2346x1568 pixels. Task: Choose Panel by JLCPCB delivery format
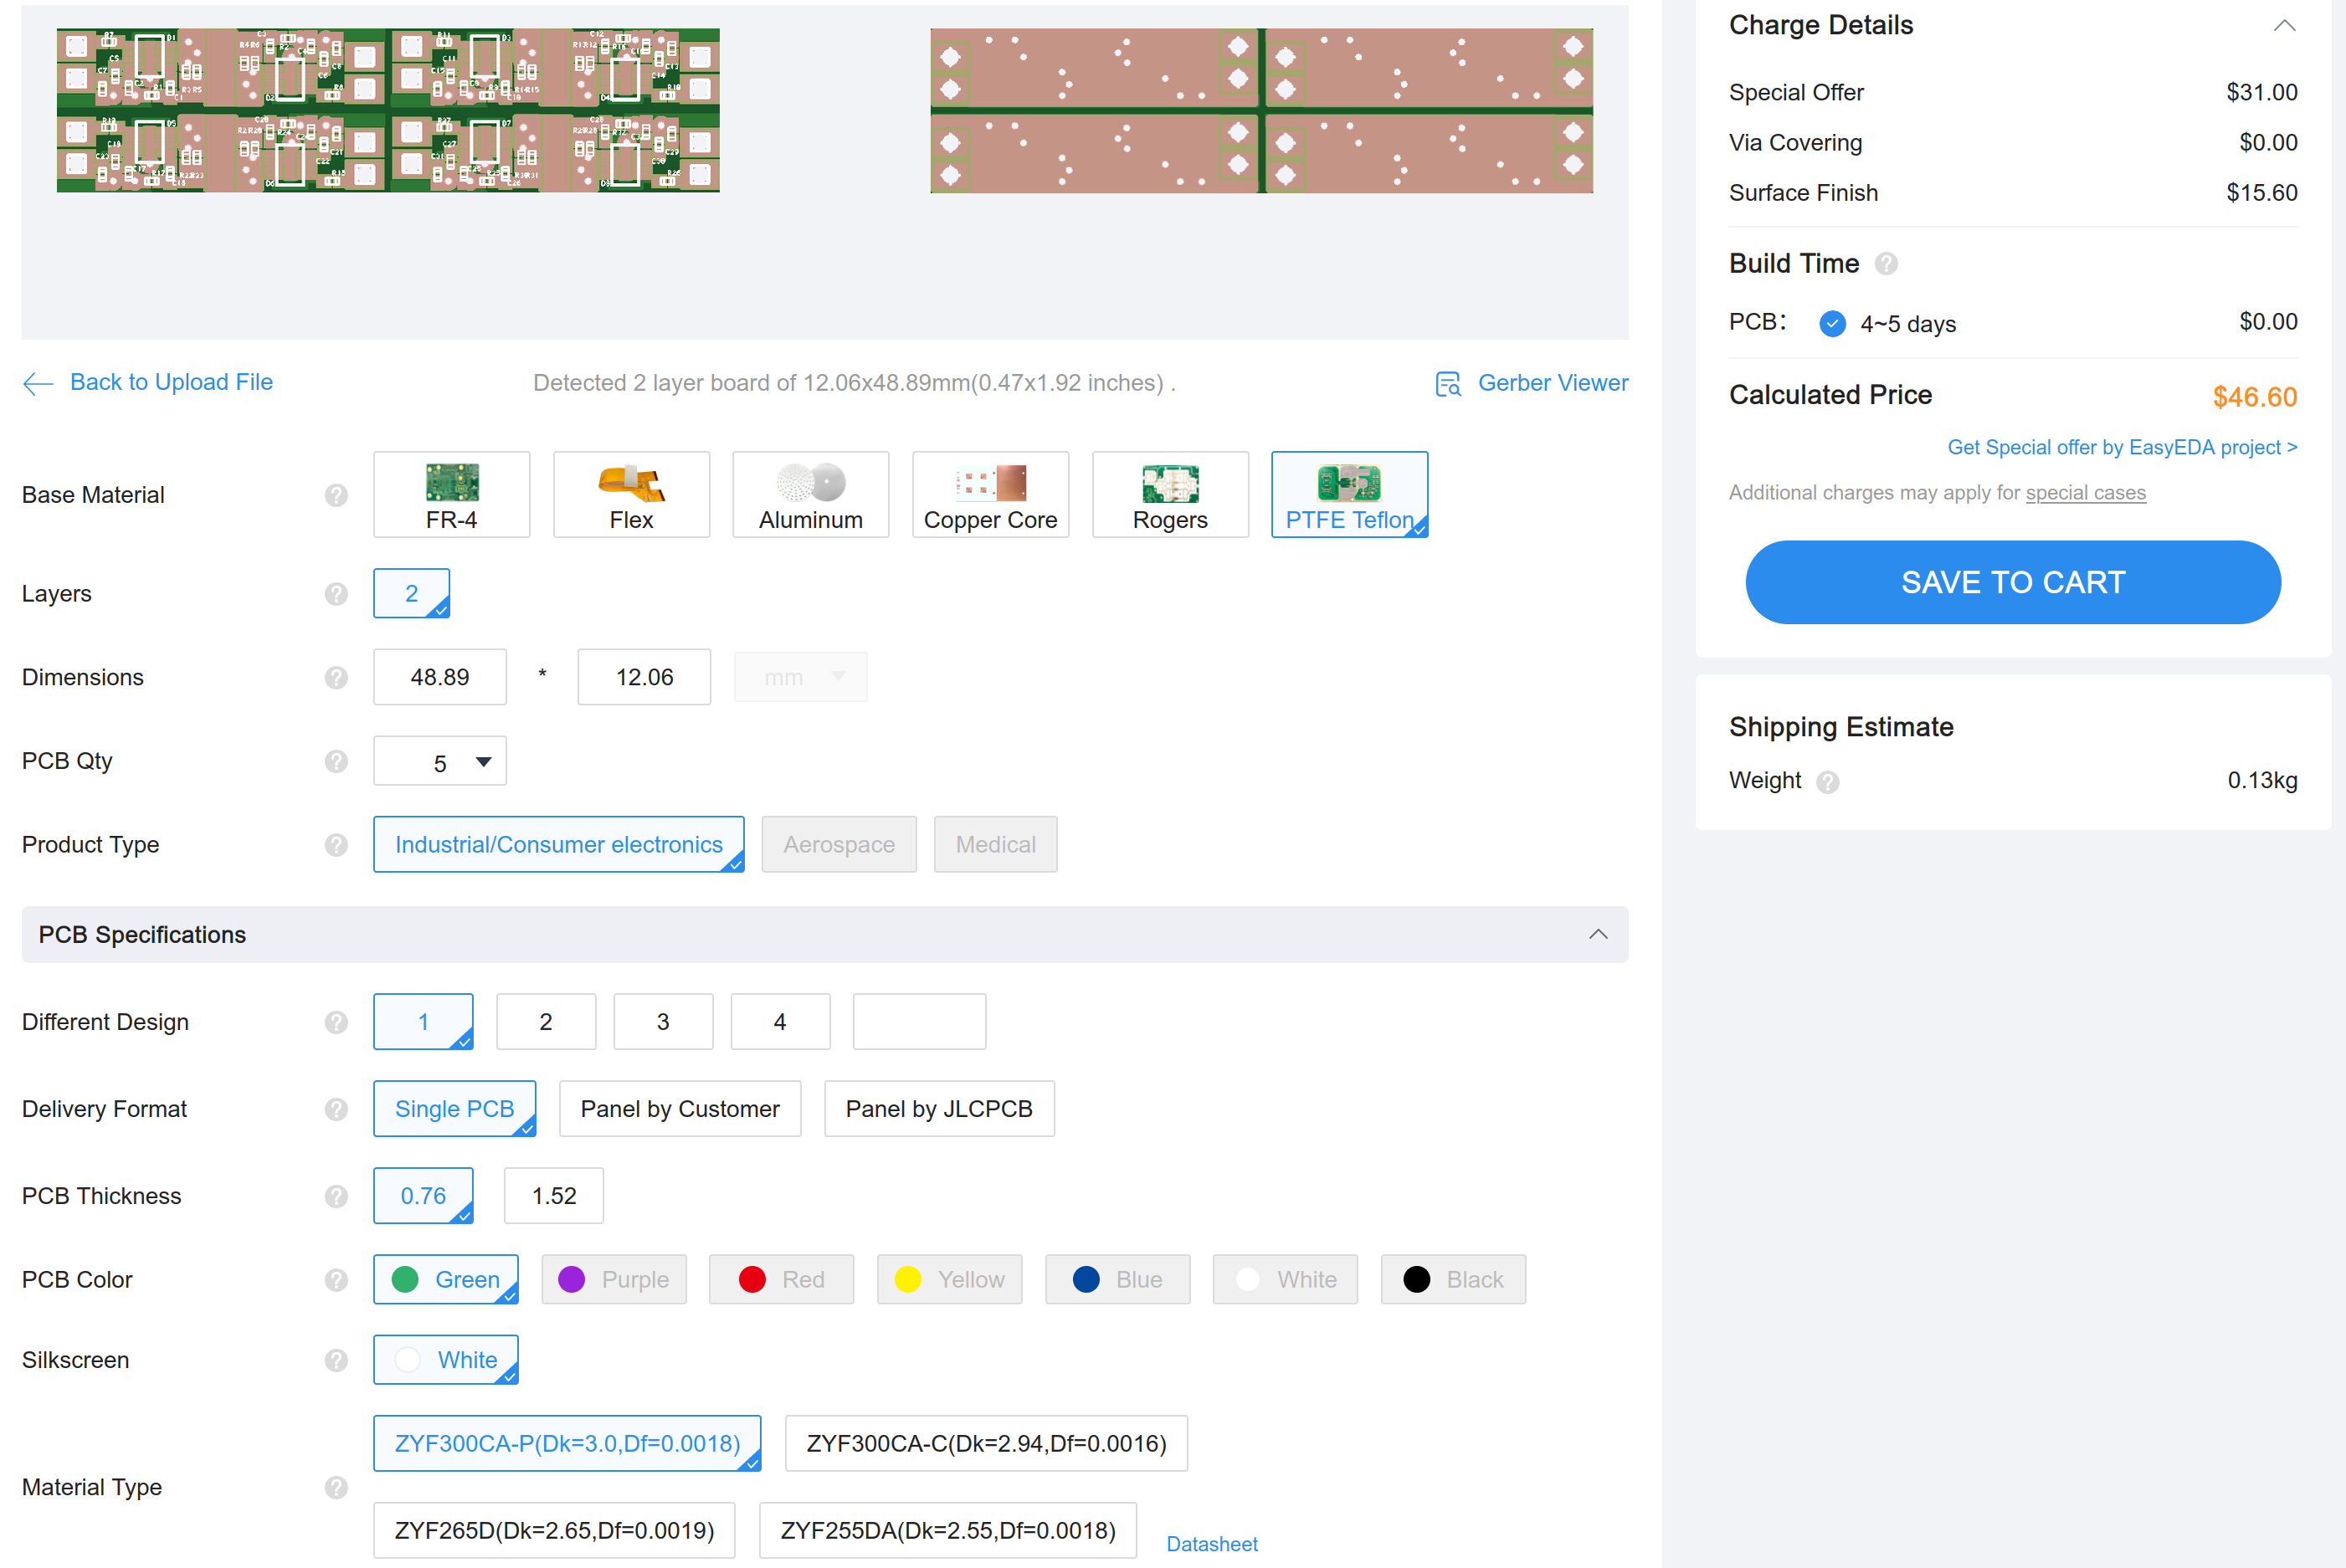click(938, 1109)
